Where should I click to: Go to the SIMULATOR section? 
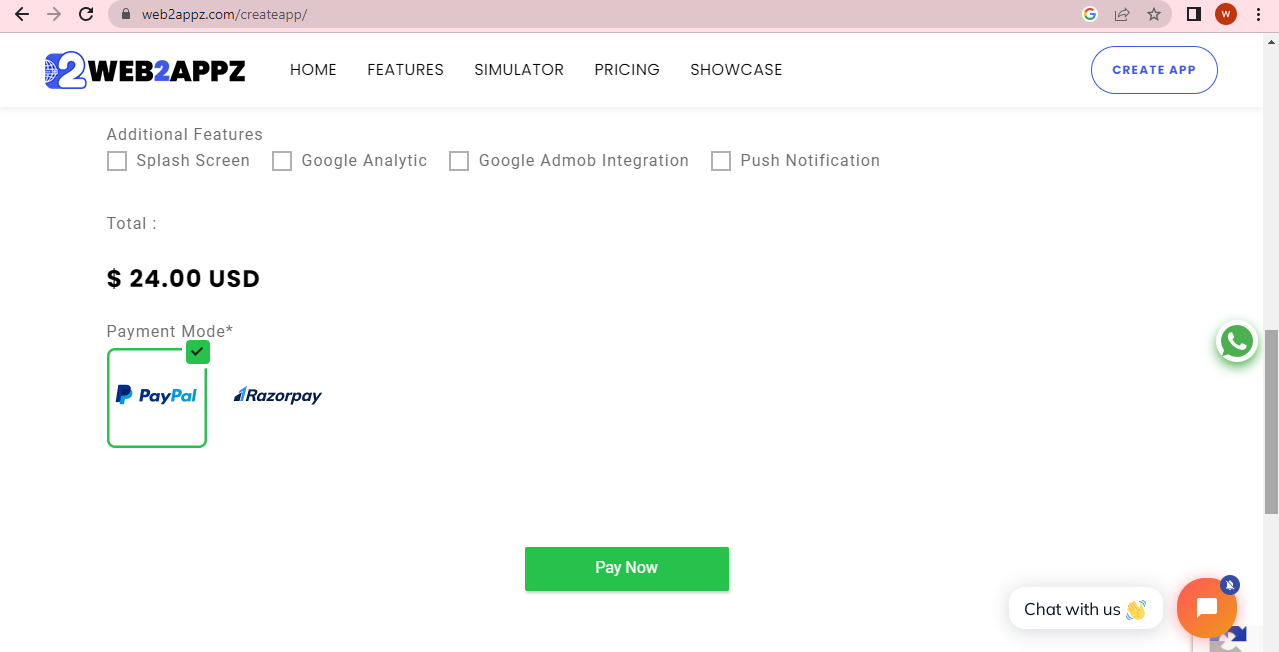tap(519, 69)
